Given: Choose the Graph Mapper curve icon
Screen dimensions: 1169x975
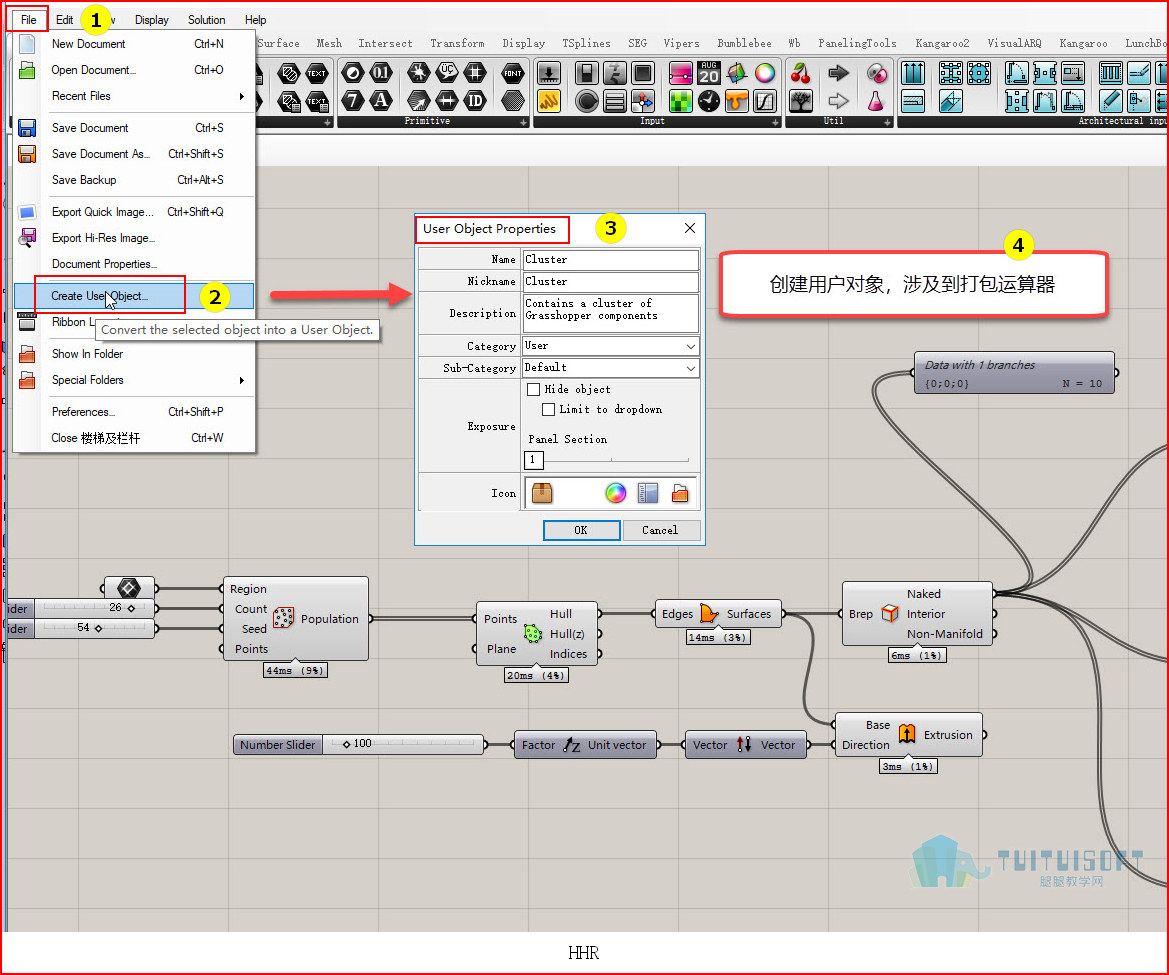Looking at the screenshot, I should click(x=764, y=100).
